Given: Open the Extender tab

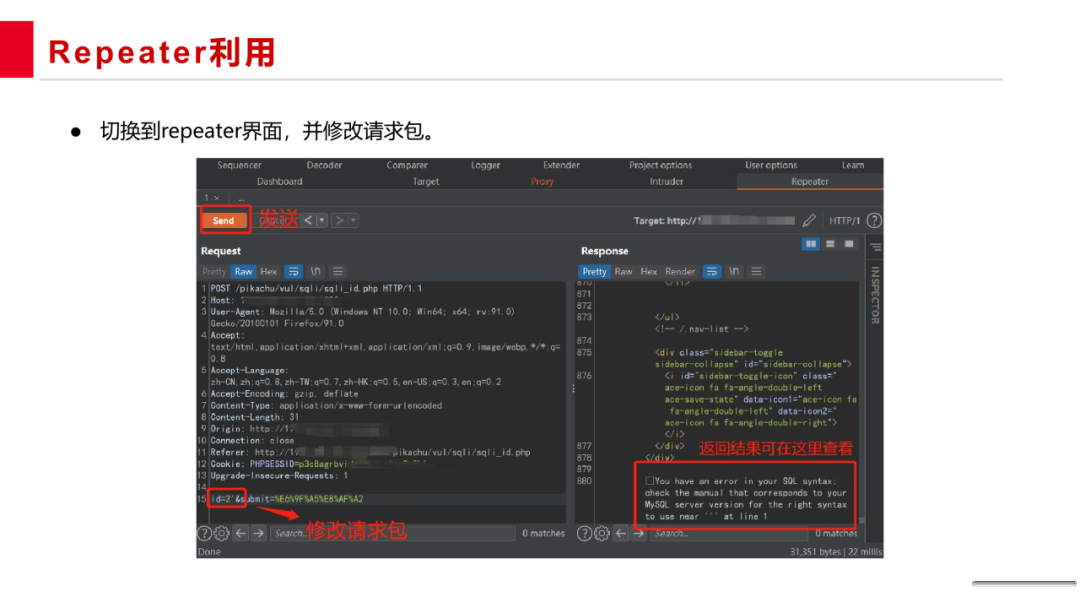Looking at the screenshot, I should point(561,165).
